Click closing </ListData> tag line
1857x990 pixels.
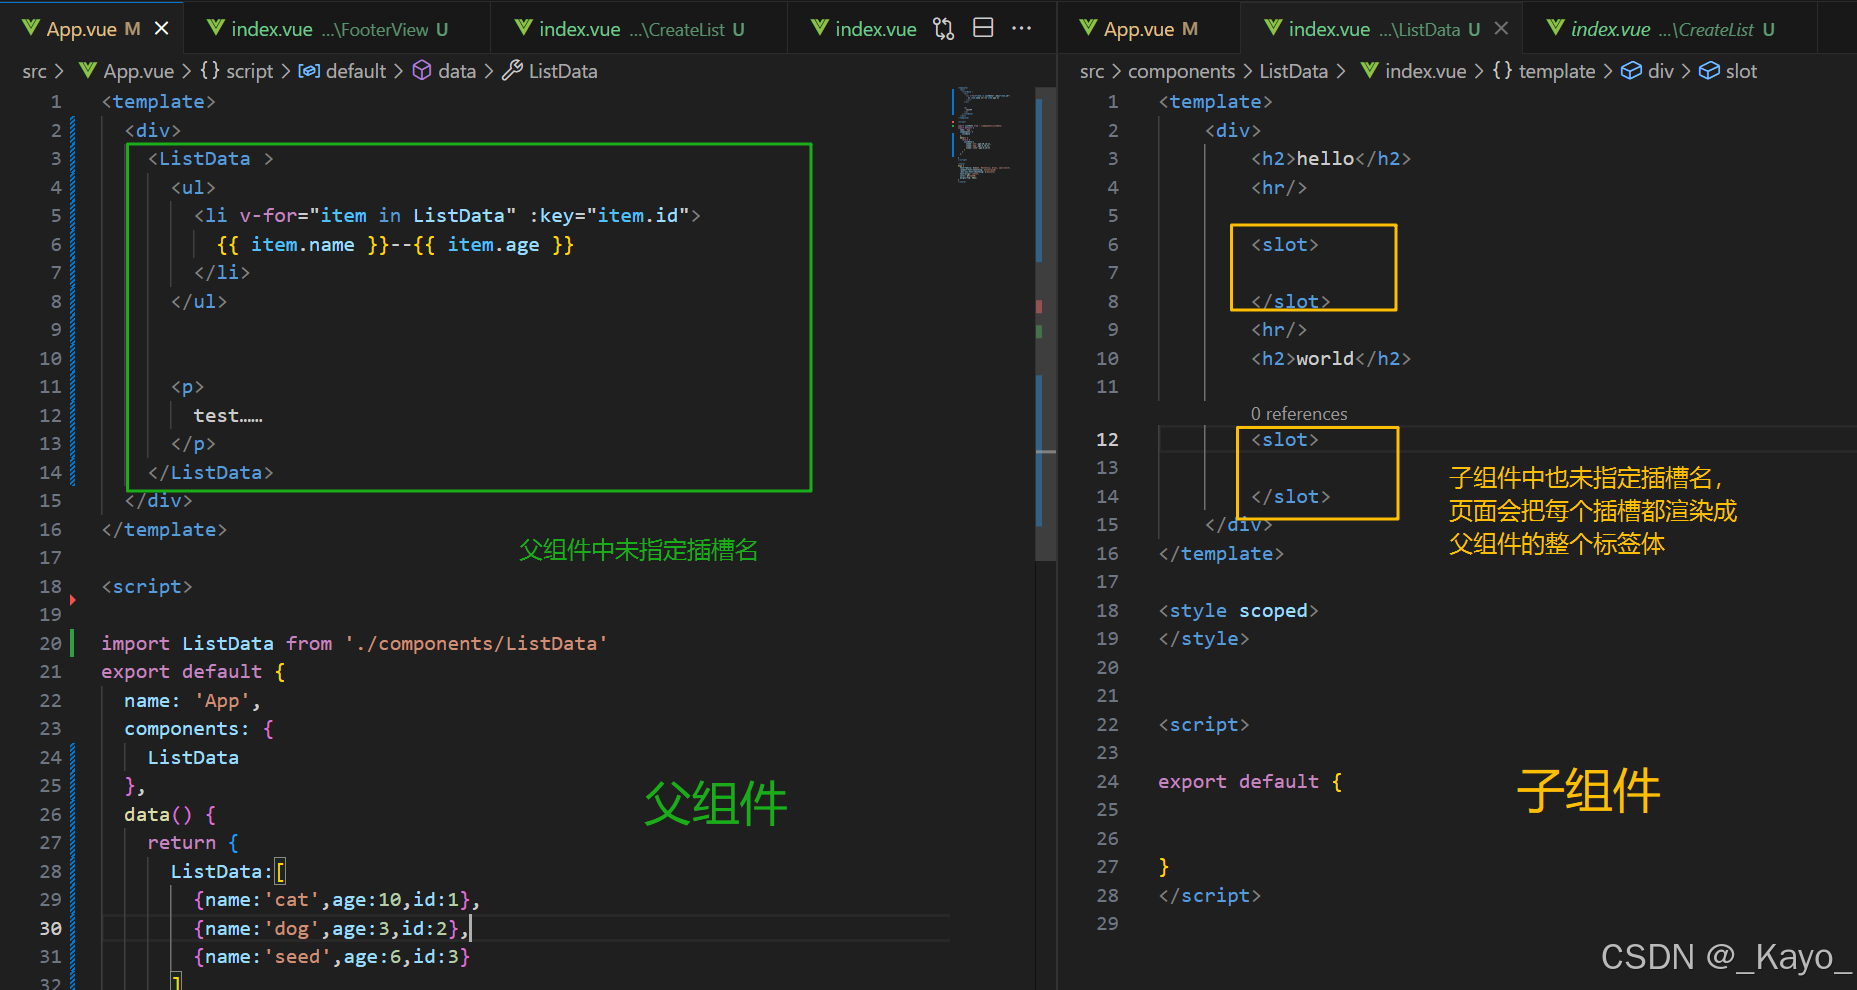210,472
